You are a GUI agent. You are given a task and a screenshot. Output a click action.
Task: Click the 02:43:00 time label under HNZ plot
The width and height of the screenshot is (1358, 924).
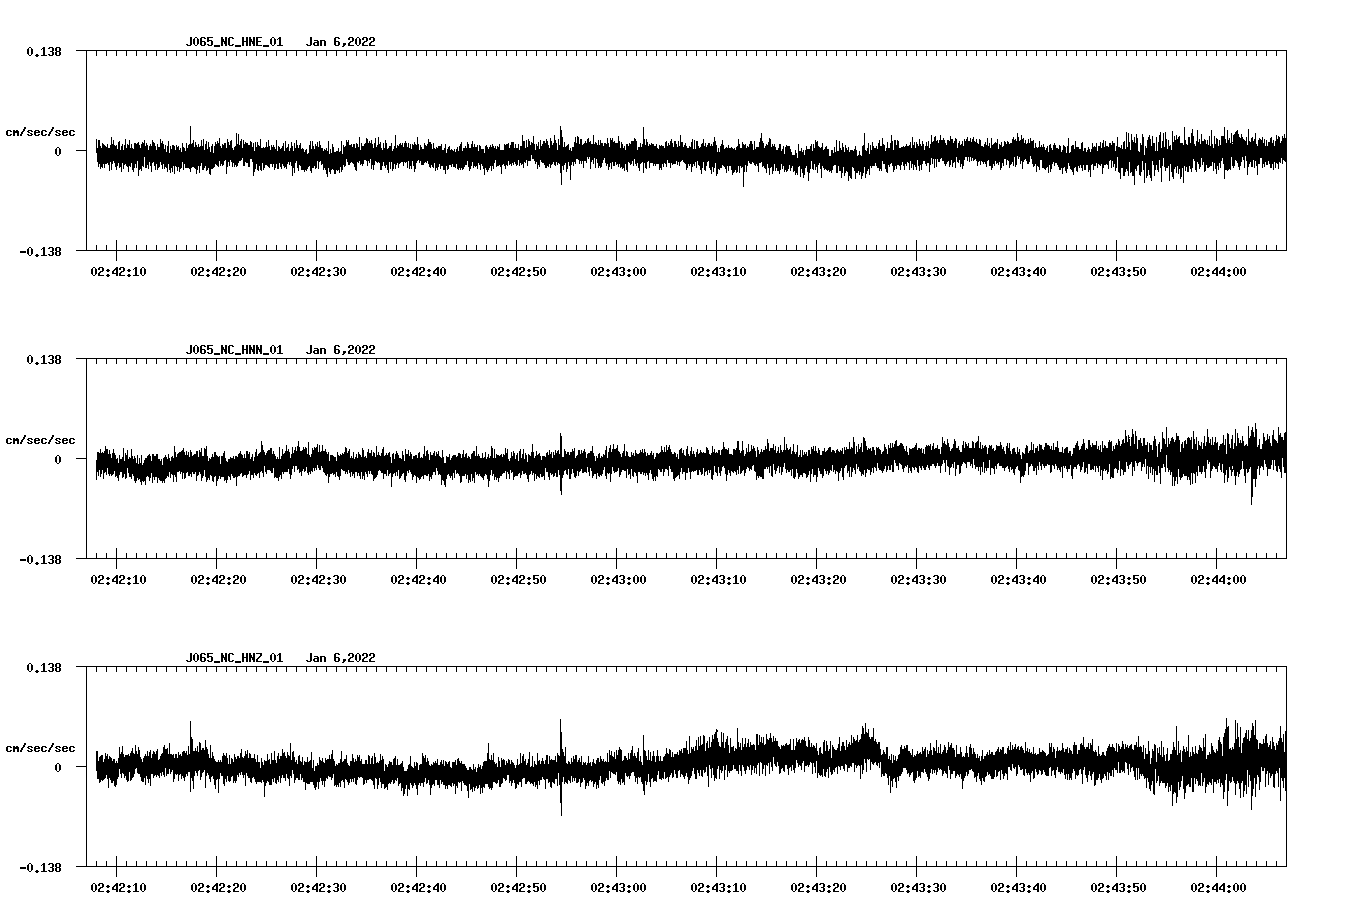pos(618,888)
